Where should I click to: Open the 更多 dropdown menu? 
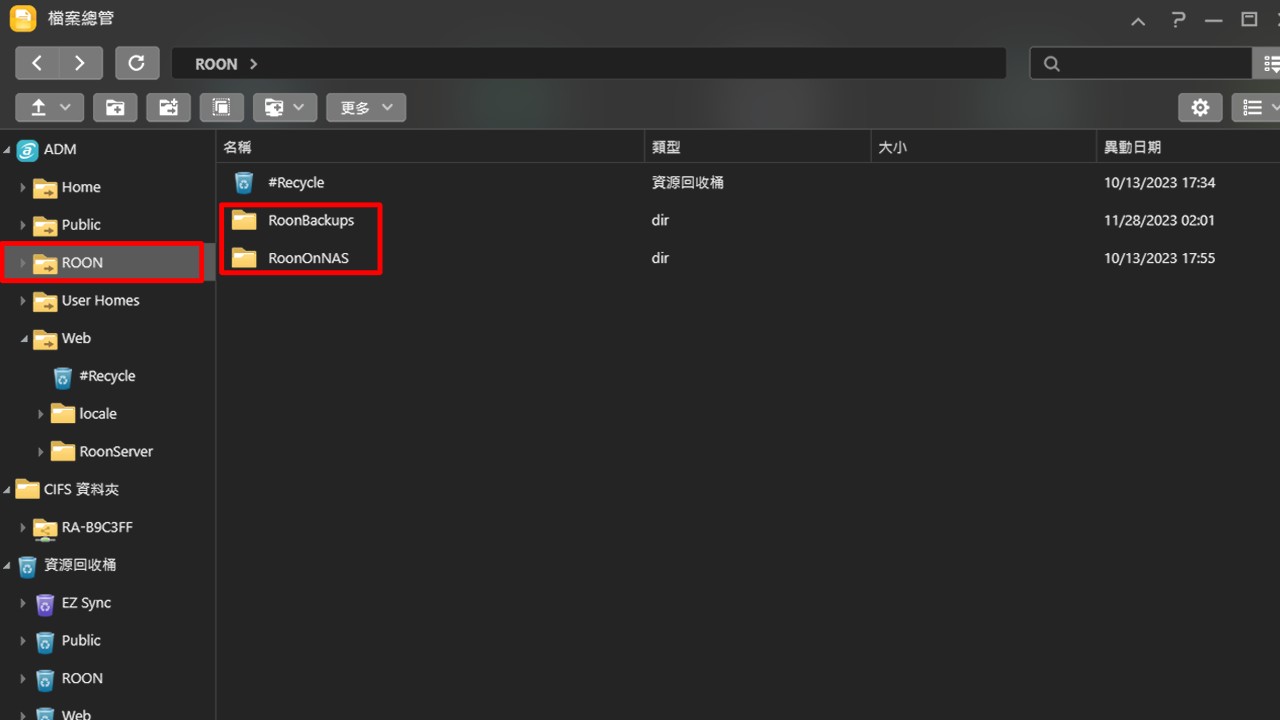pos(366,107)
